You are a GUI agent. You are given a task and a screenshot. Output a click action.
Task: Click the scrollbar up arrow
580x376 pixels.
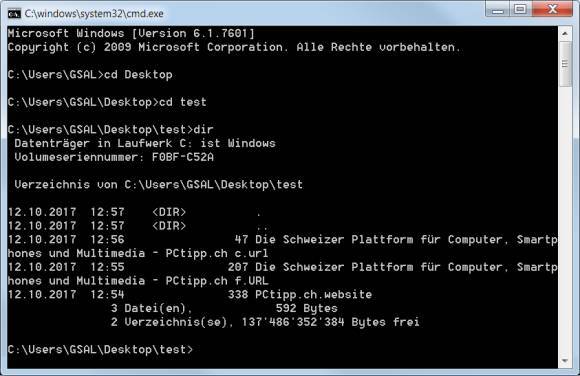[564, 34]
